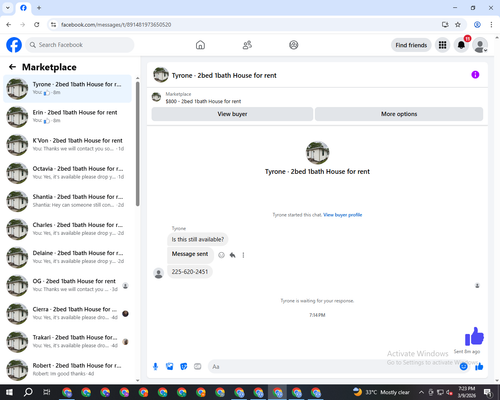
Task: Click the conversation list scrollbar
Action: click(x=137, y=143)
